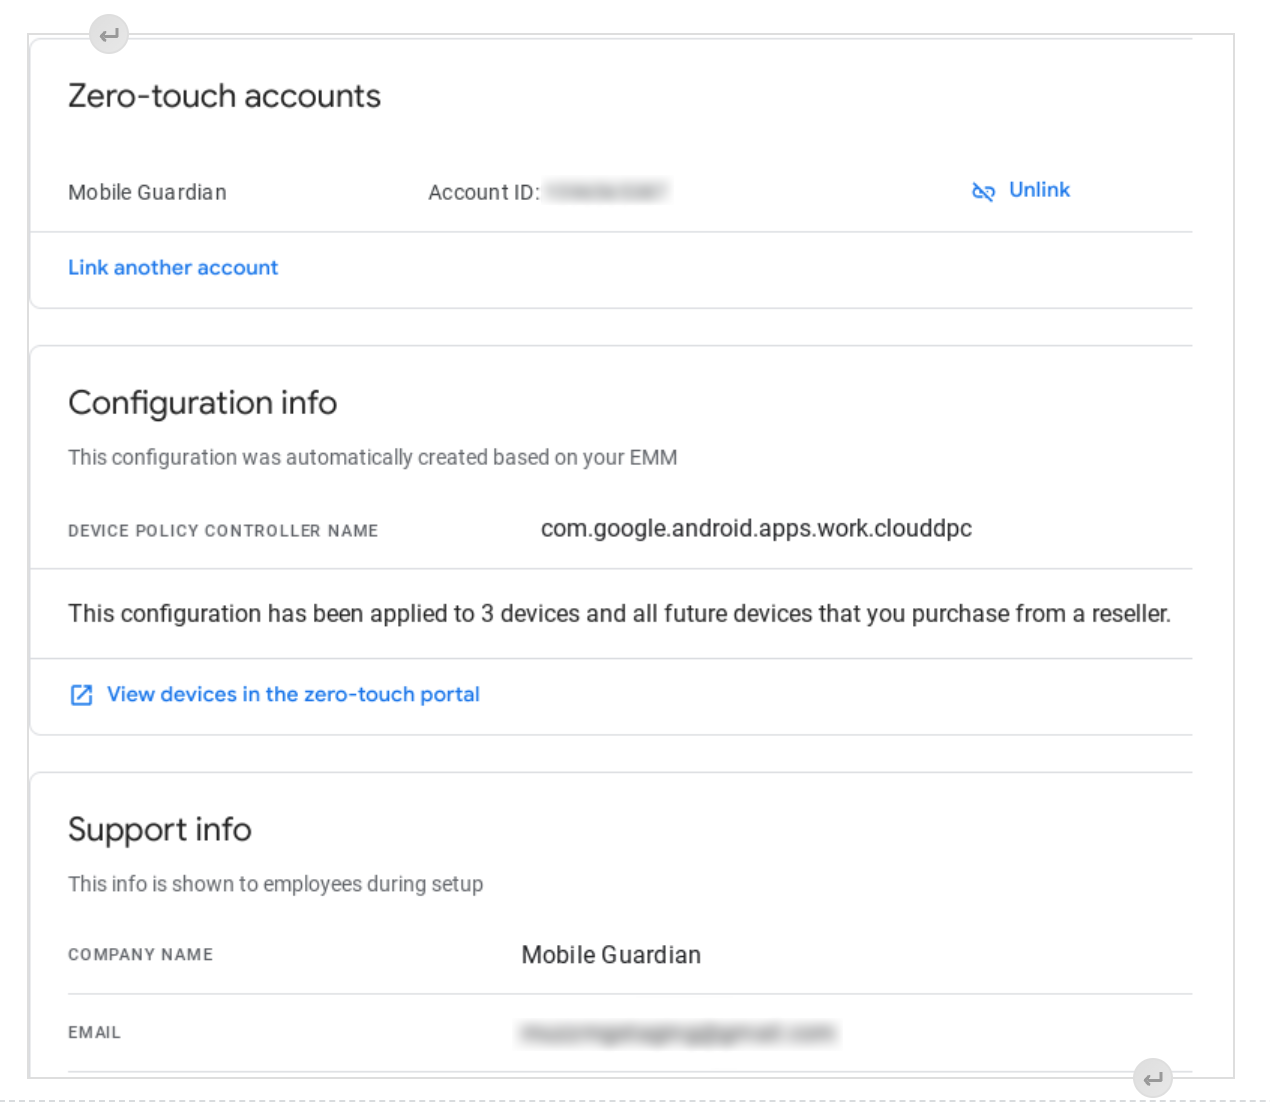Click the blurred email address value
This screenshot has width=1270, height=1106.
tap(677, 1033)
